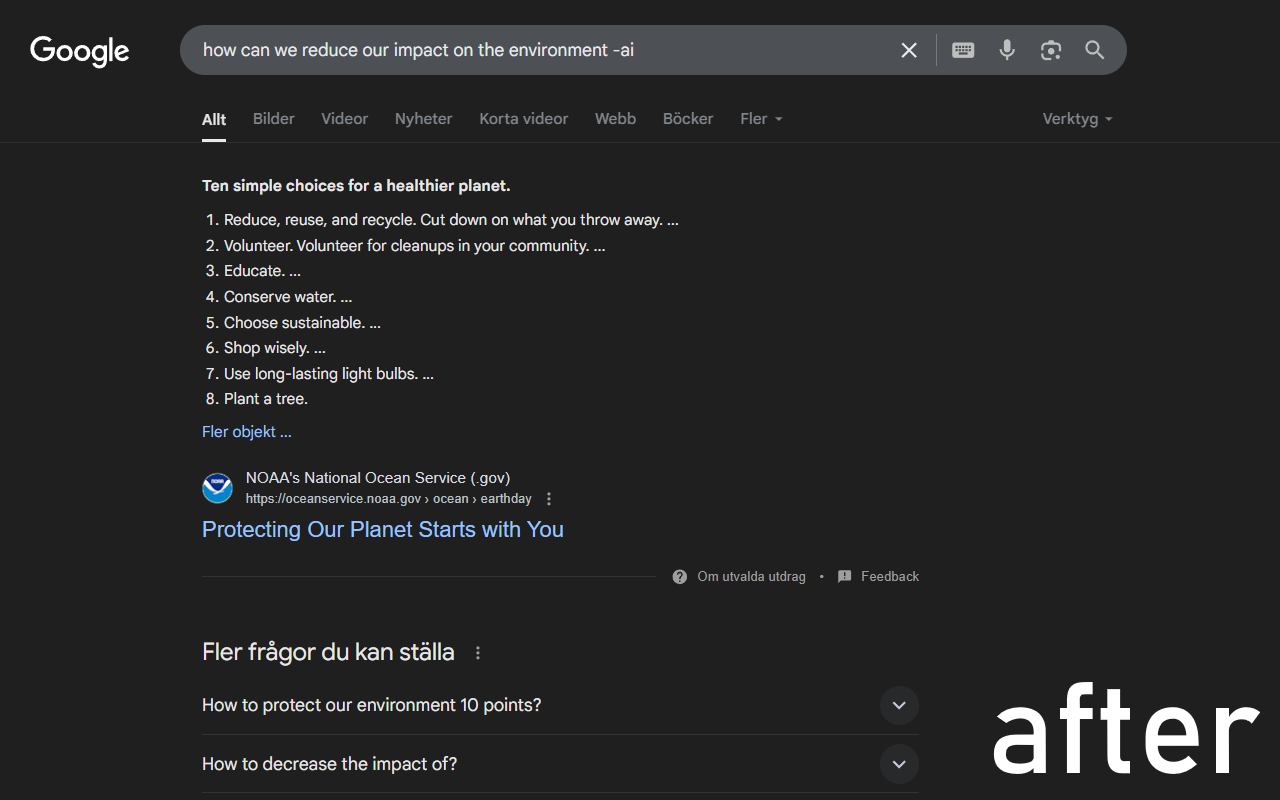Open the Verktyg dropdown
This screenshot has width=1280, height=800.
coord(1077,118)
